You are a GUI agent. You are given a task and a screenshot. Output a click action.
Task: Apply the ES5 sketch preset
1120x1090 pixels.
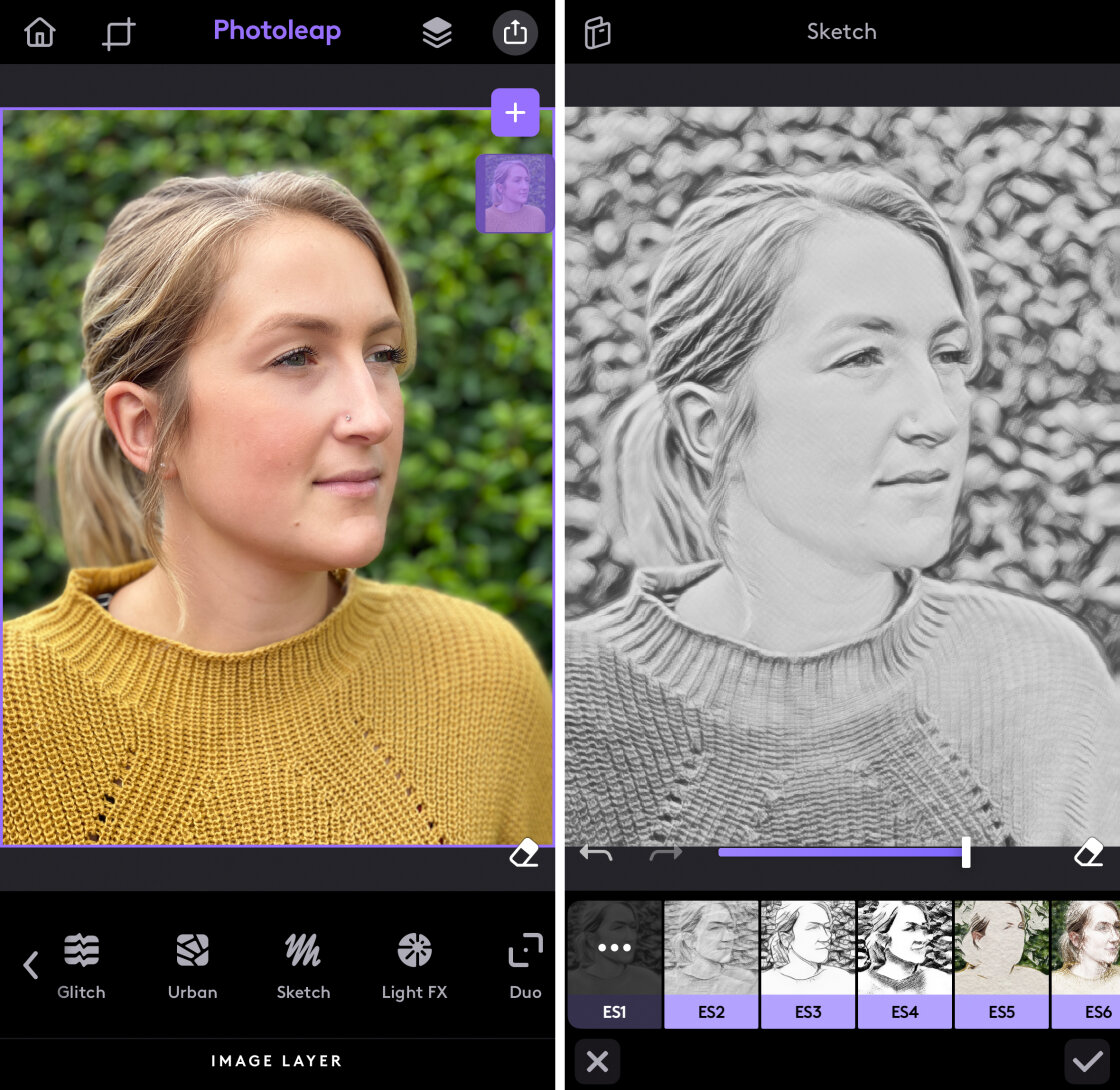coord(1001,964)
